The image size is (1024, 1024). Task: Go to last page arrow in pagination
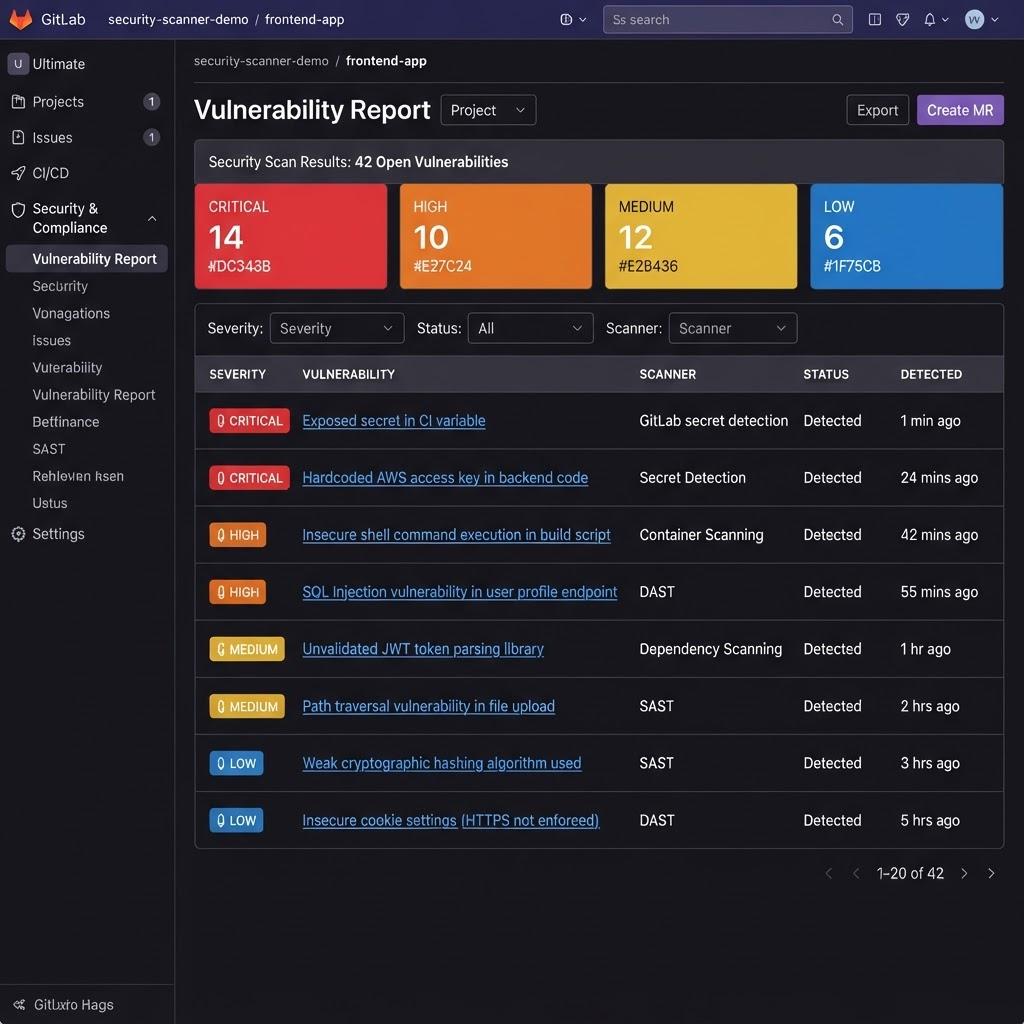[x=991, y=873]
